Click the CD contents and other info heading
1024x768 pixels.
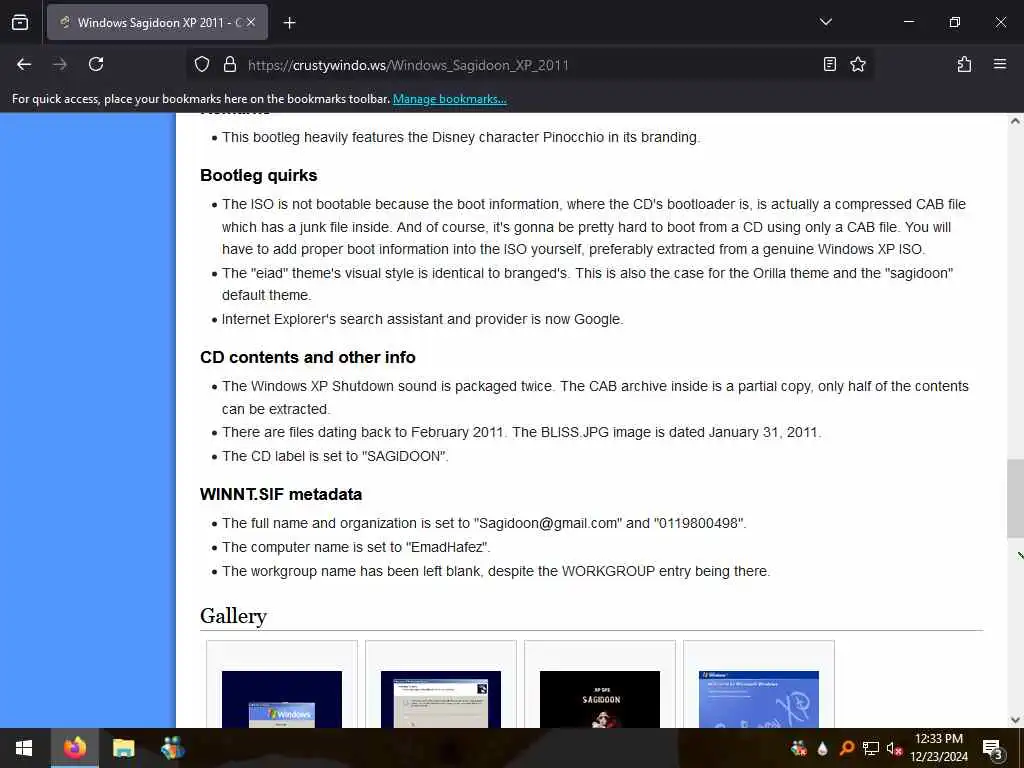coord(308,357)
